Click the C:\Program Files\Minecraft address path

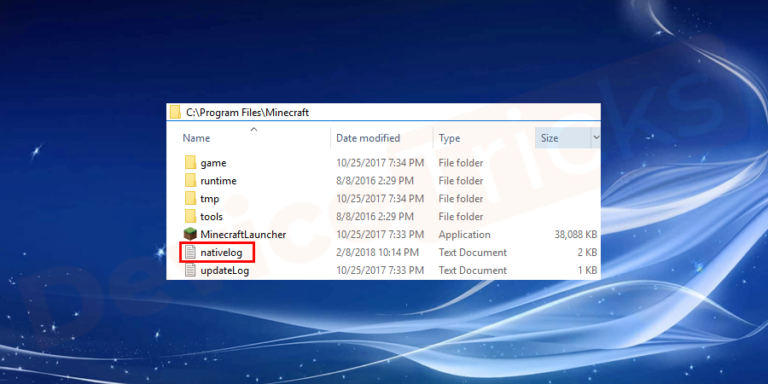247,113
